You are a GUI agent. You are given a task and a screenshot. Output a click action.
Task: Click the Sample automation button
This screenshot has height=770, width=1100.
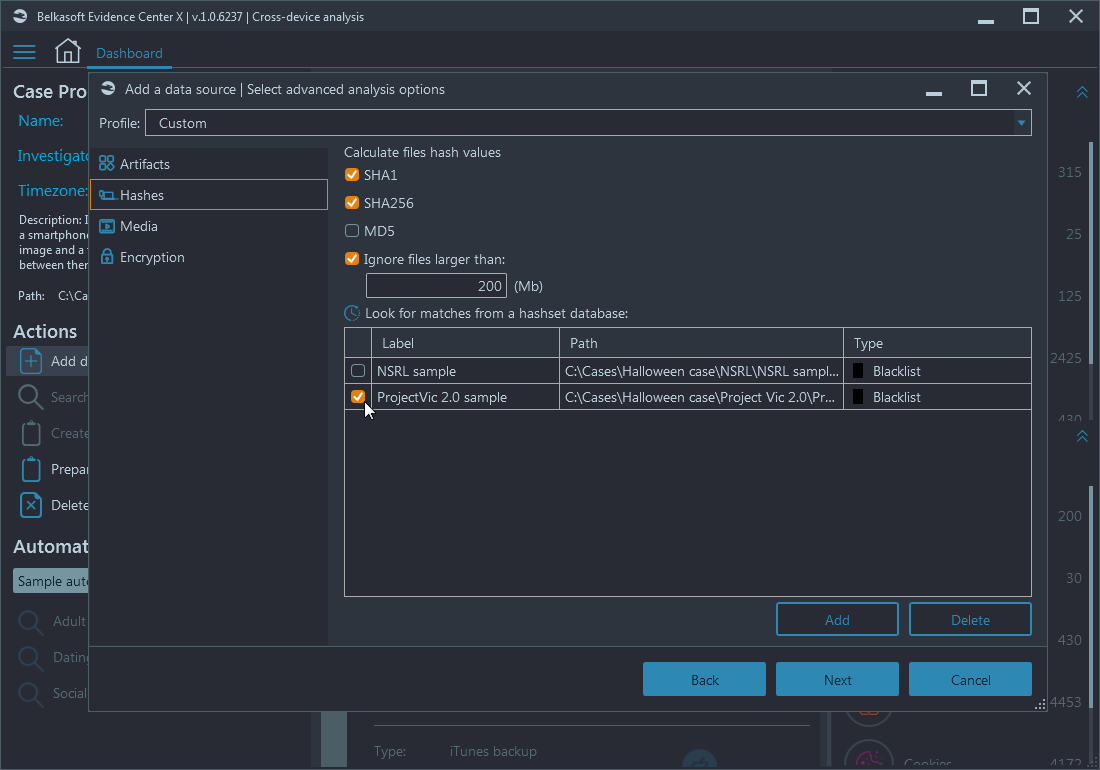51,581
